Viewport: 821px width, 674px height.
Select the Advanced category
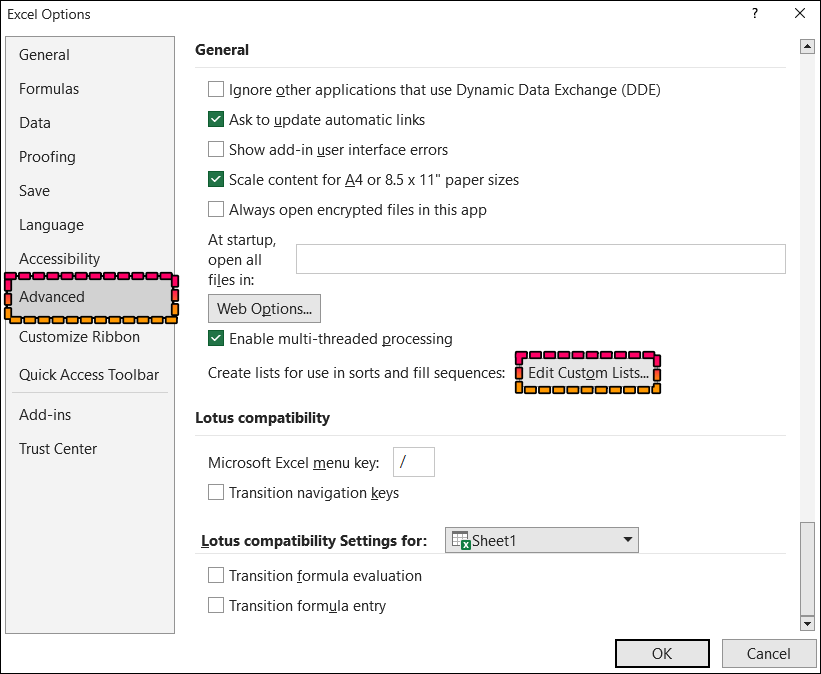[91, 297]
